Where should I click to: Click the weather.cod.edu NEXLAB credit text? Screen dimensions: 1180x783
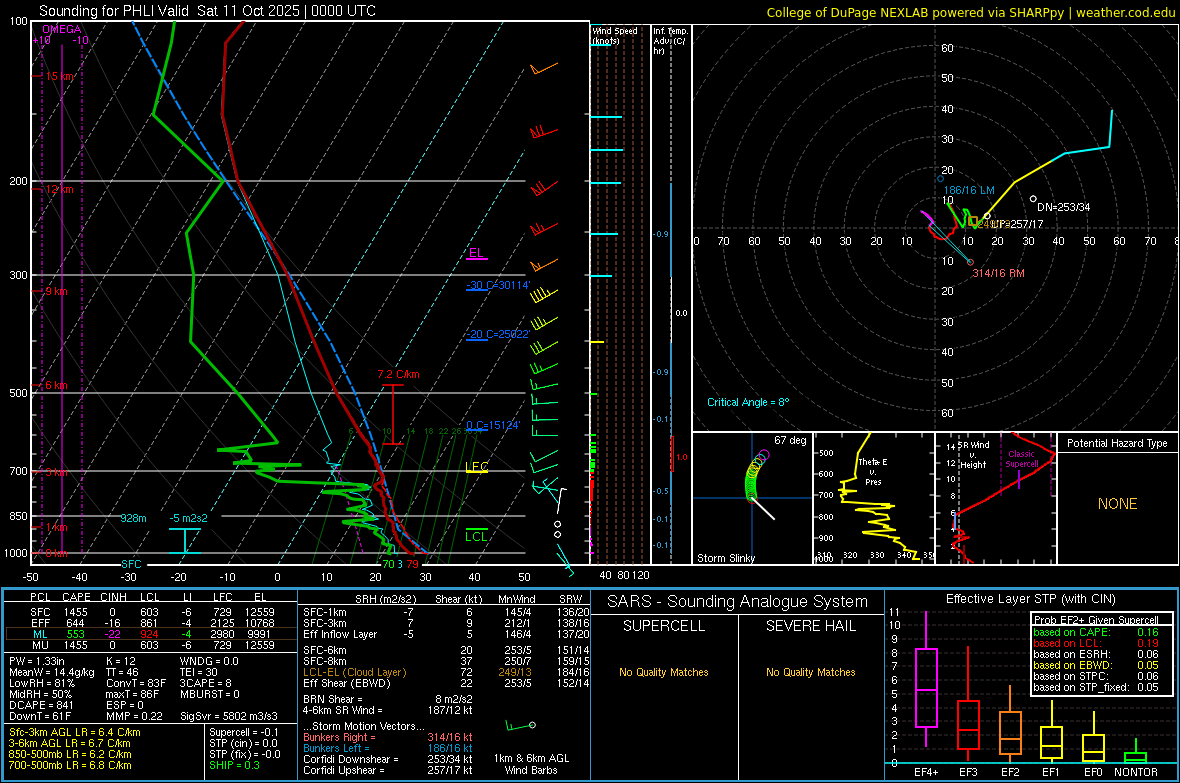click(x=970, y=12)
